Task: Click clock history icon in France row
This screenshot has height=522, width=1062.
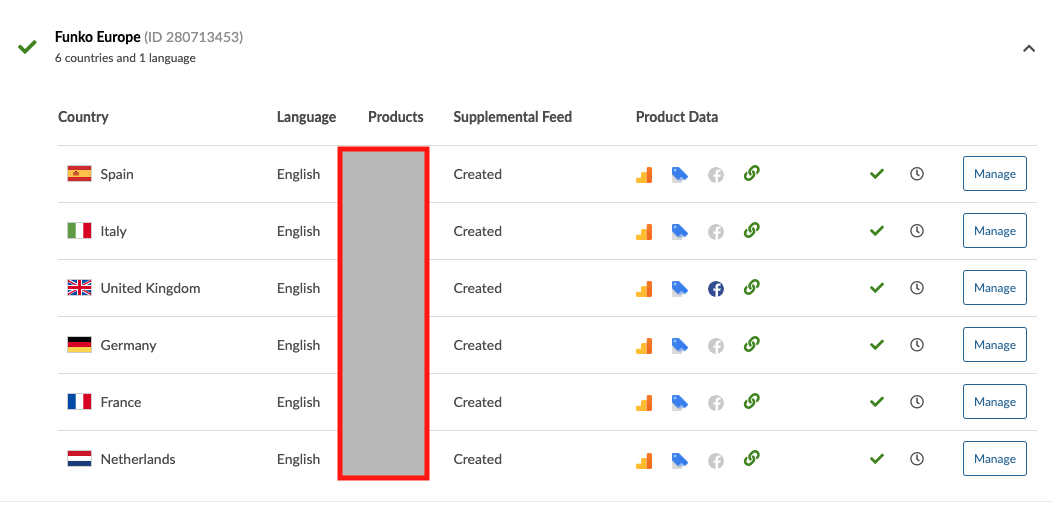Action: 917,402
